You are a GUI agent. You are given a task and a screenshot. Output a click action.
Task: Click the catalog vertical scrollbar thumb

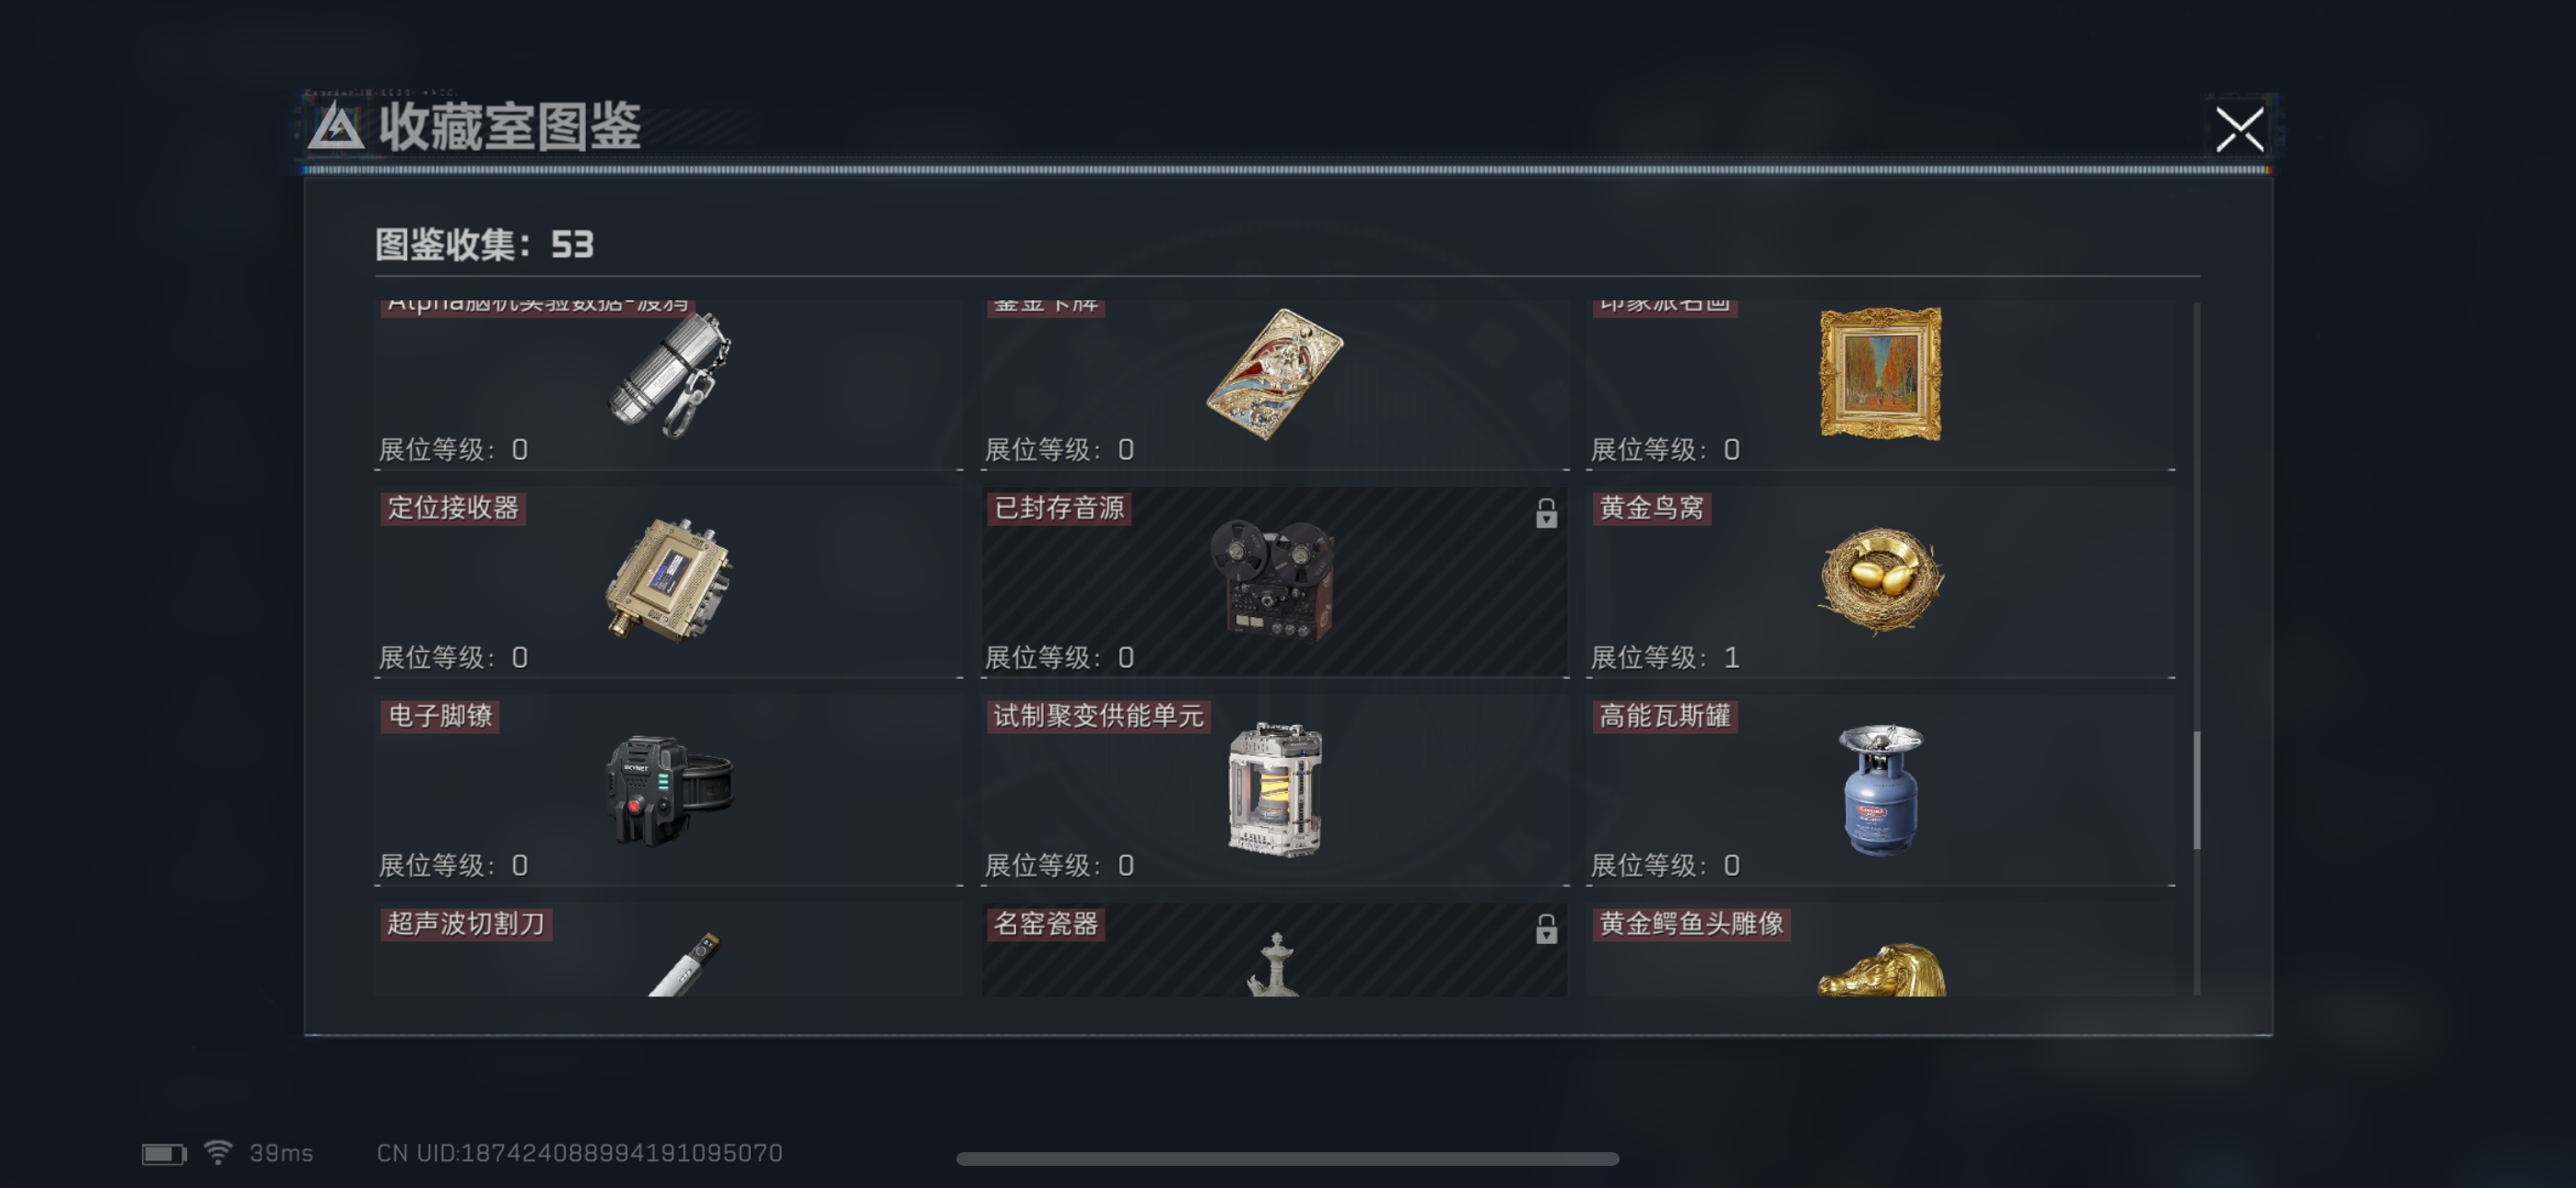[2197, 790]
